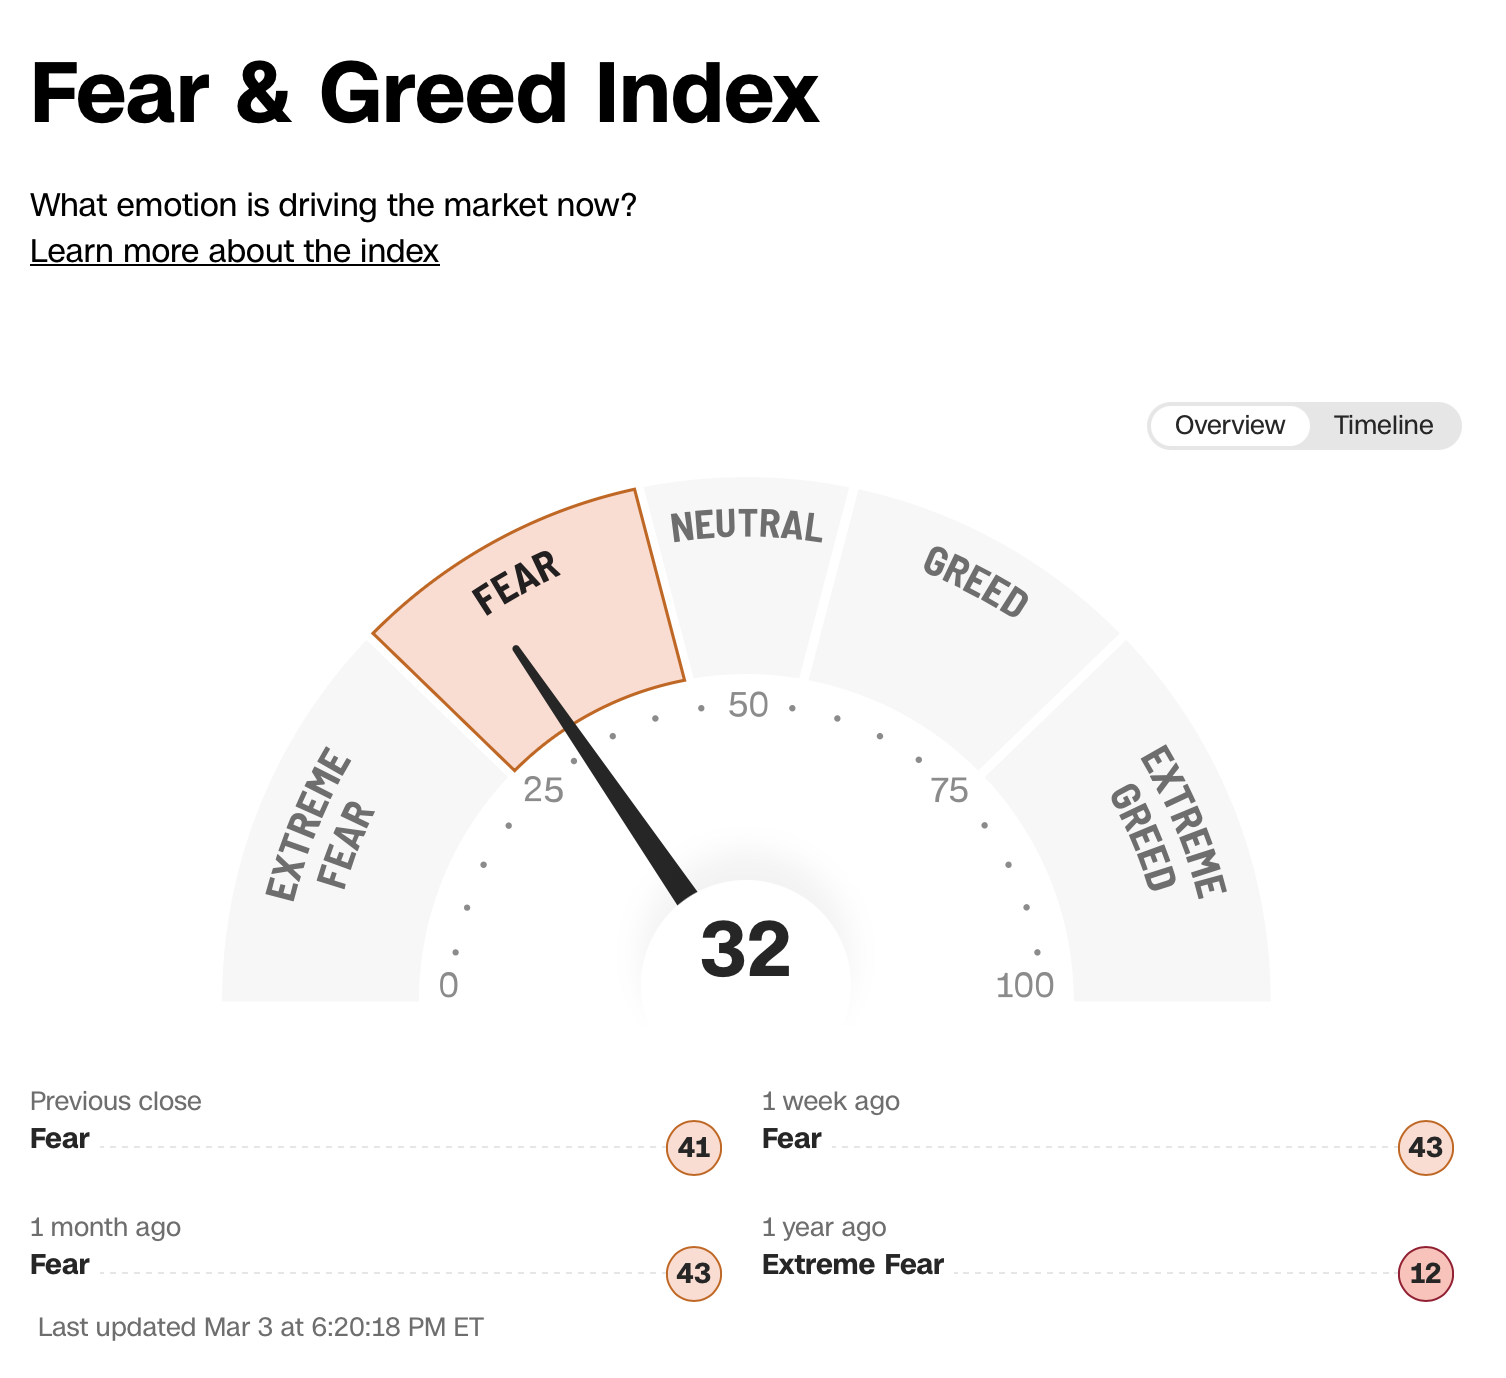
Task: Open 'Learn more about the index' link
Action: click(234, 251)
